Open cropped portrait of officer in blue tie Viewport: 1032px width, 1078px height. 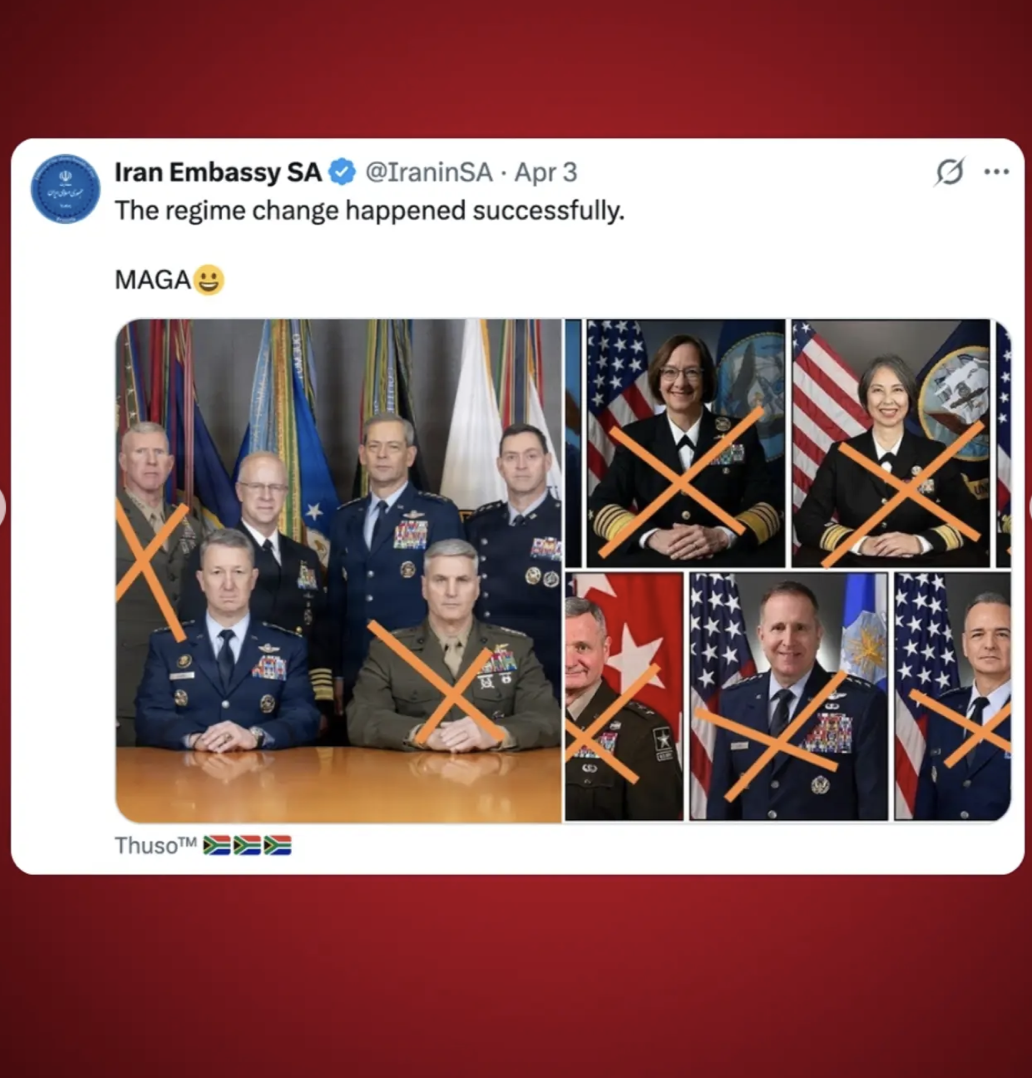coord(952,696)
